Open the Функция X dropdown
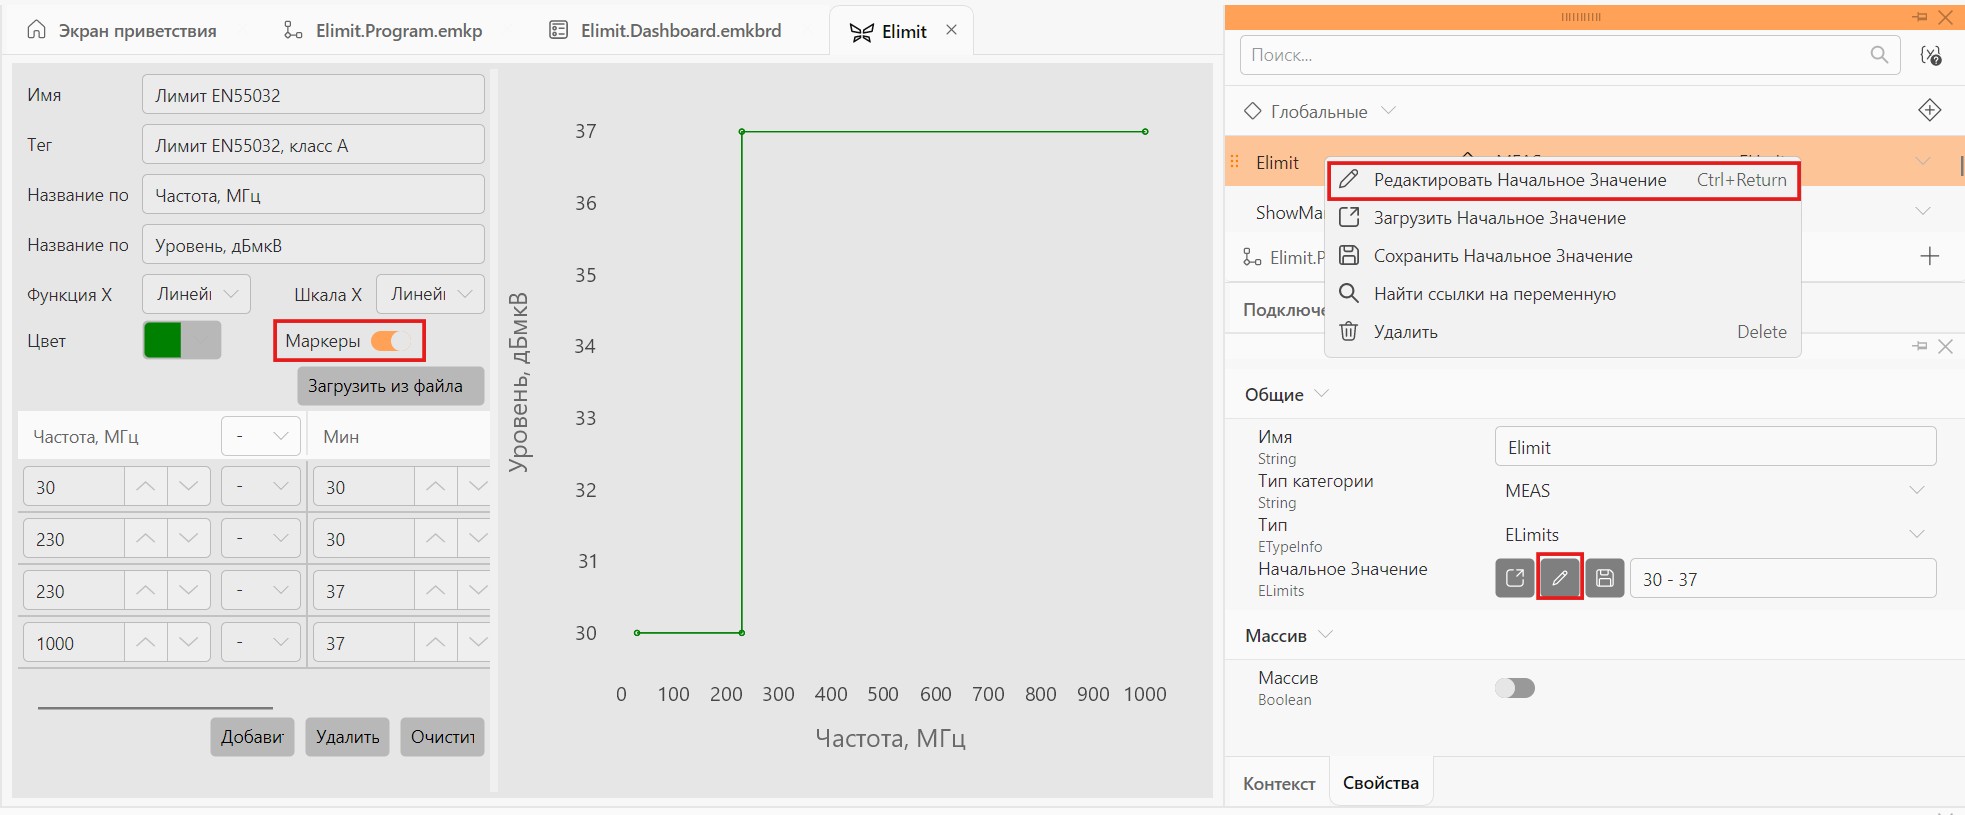The height and width of the screenshot is (815, 1965). click(196, 294)
